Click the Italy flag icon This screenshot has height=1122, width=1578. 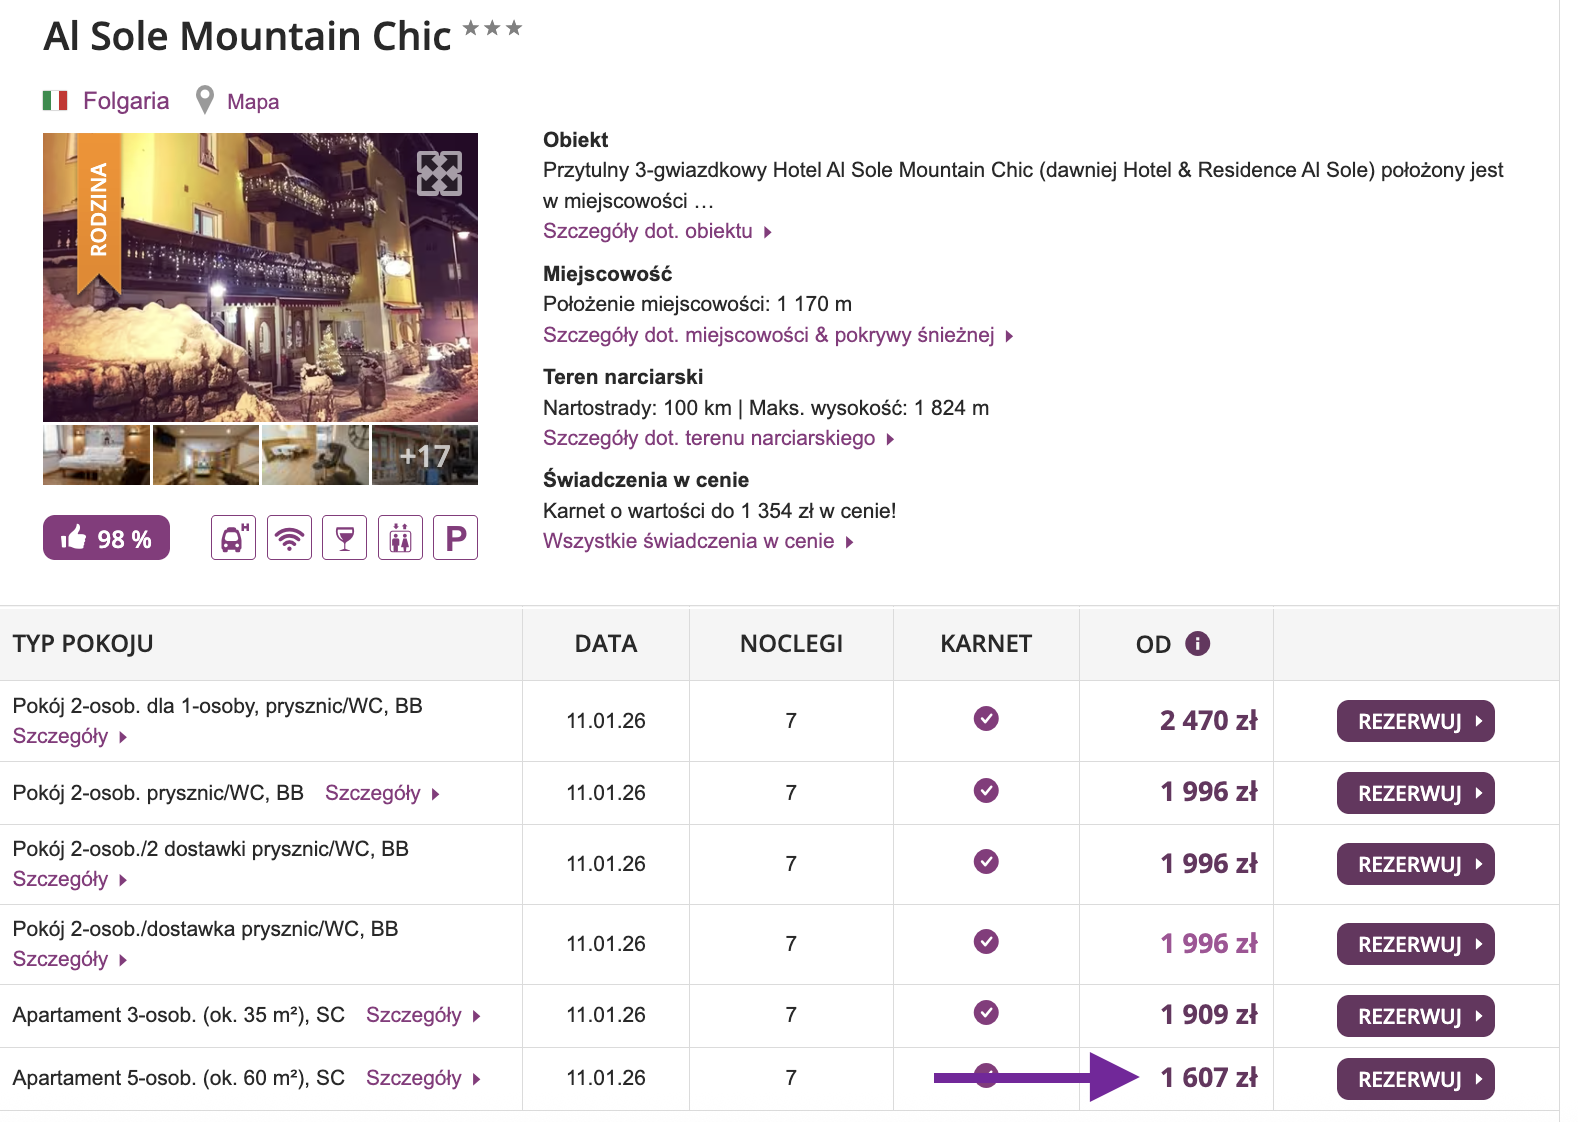coord(55,101)
